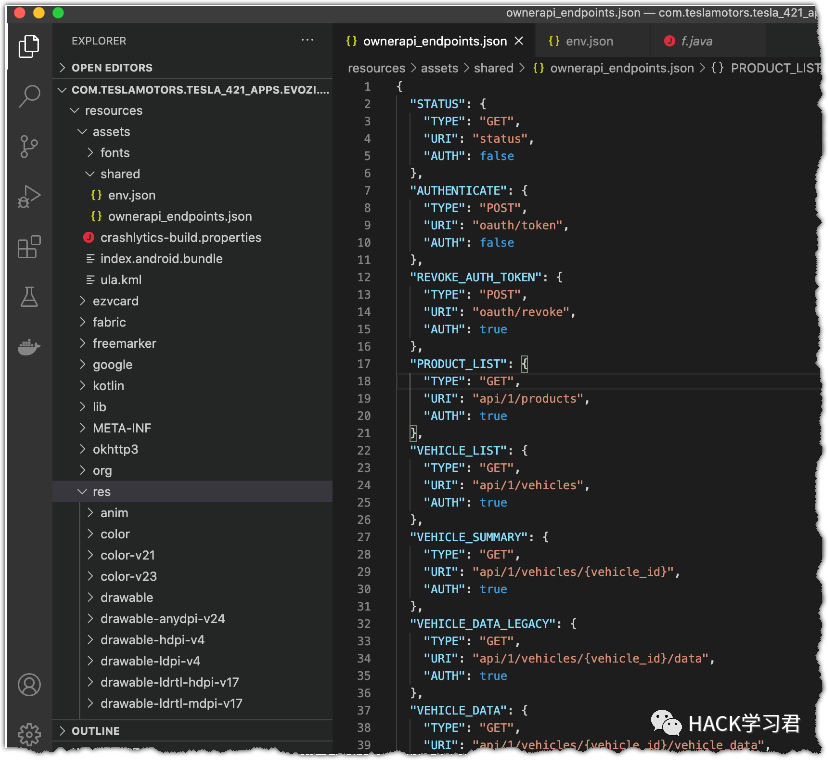Click JSON icon beside ownerapi_endpoints.json in tree

[x=96, y=216]
